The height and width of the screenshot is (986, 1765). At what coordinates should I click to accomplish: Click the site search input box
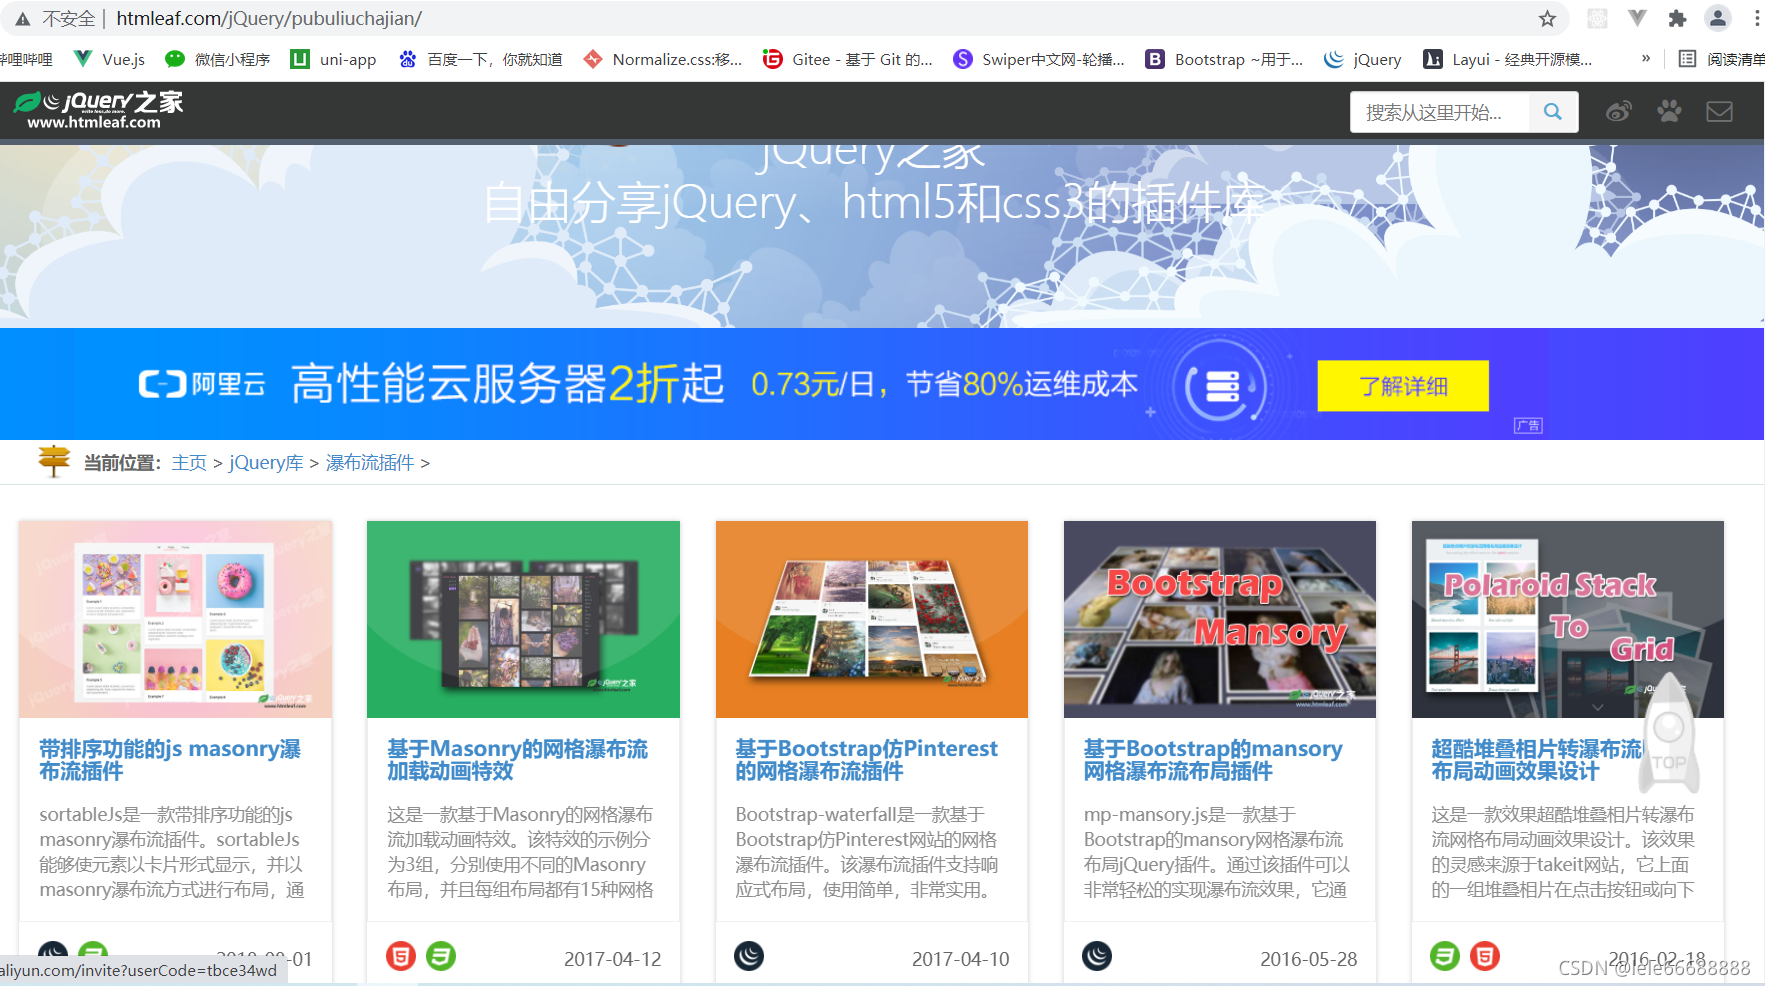pyautogui.click(x=1439, y=112)
